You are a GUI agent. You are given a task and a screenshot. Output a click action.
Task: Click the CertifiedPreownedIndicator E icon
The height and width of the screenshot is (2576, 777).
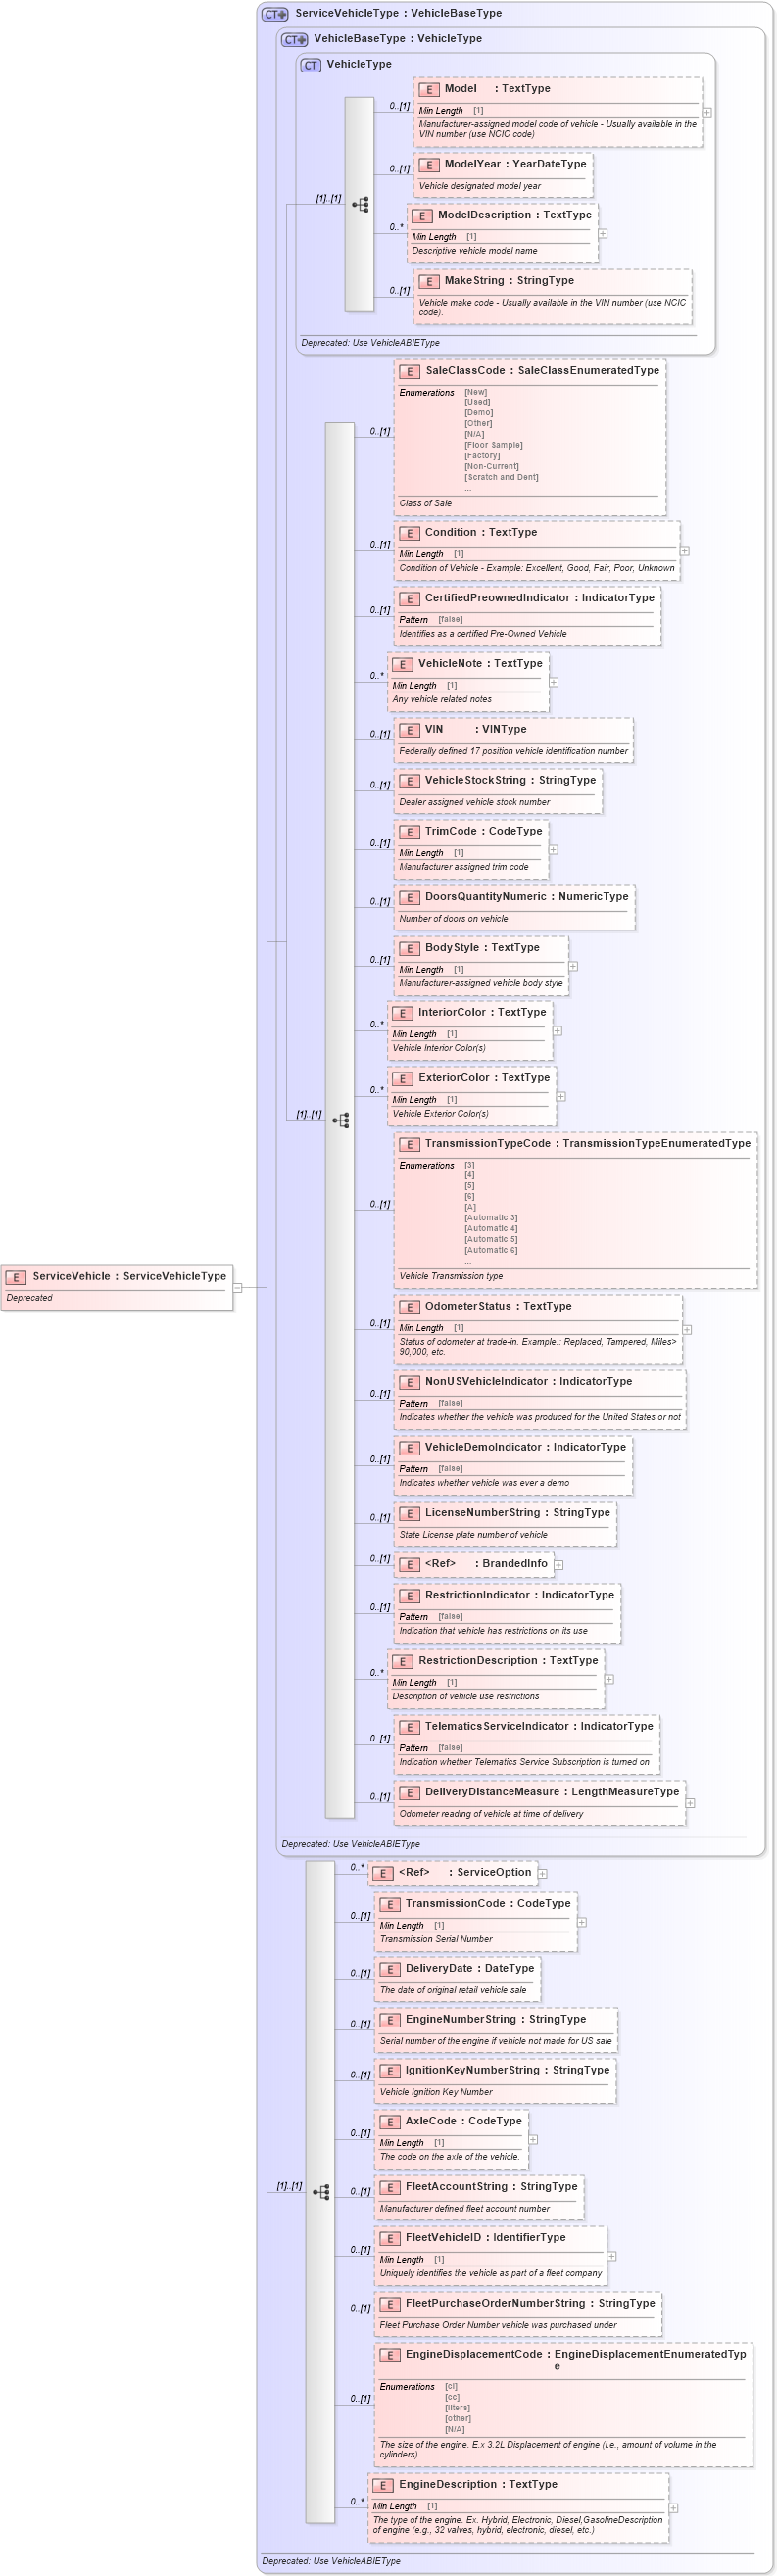pos(409,598)
